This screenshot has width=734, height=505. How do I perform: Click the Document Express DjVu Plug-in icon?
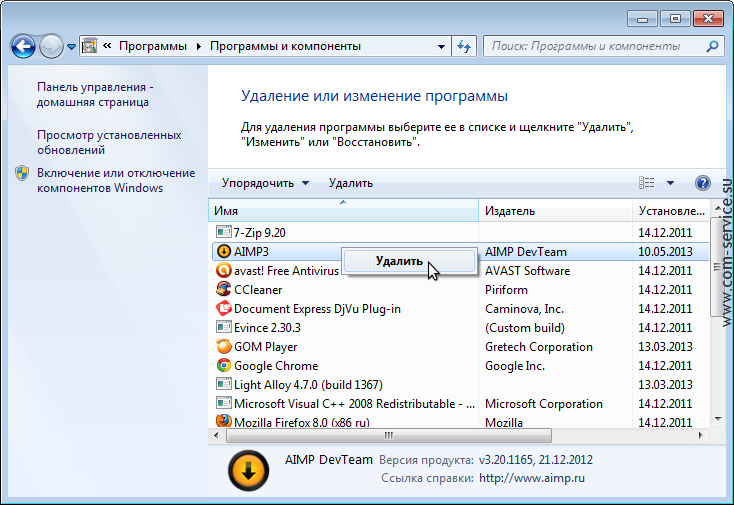pos(224,308)
